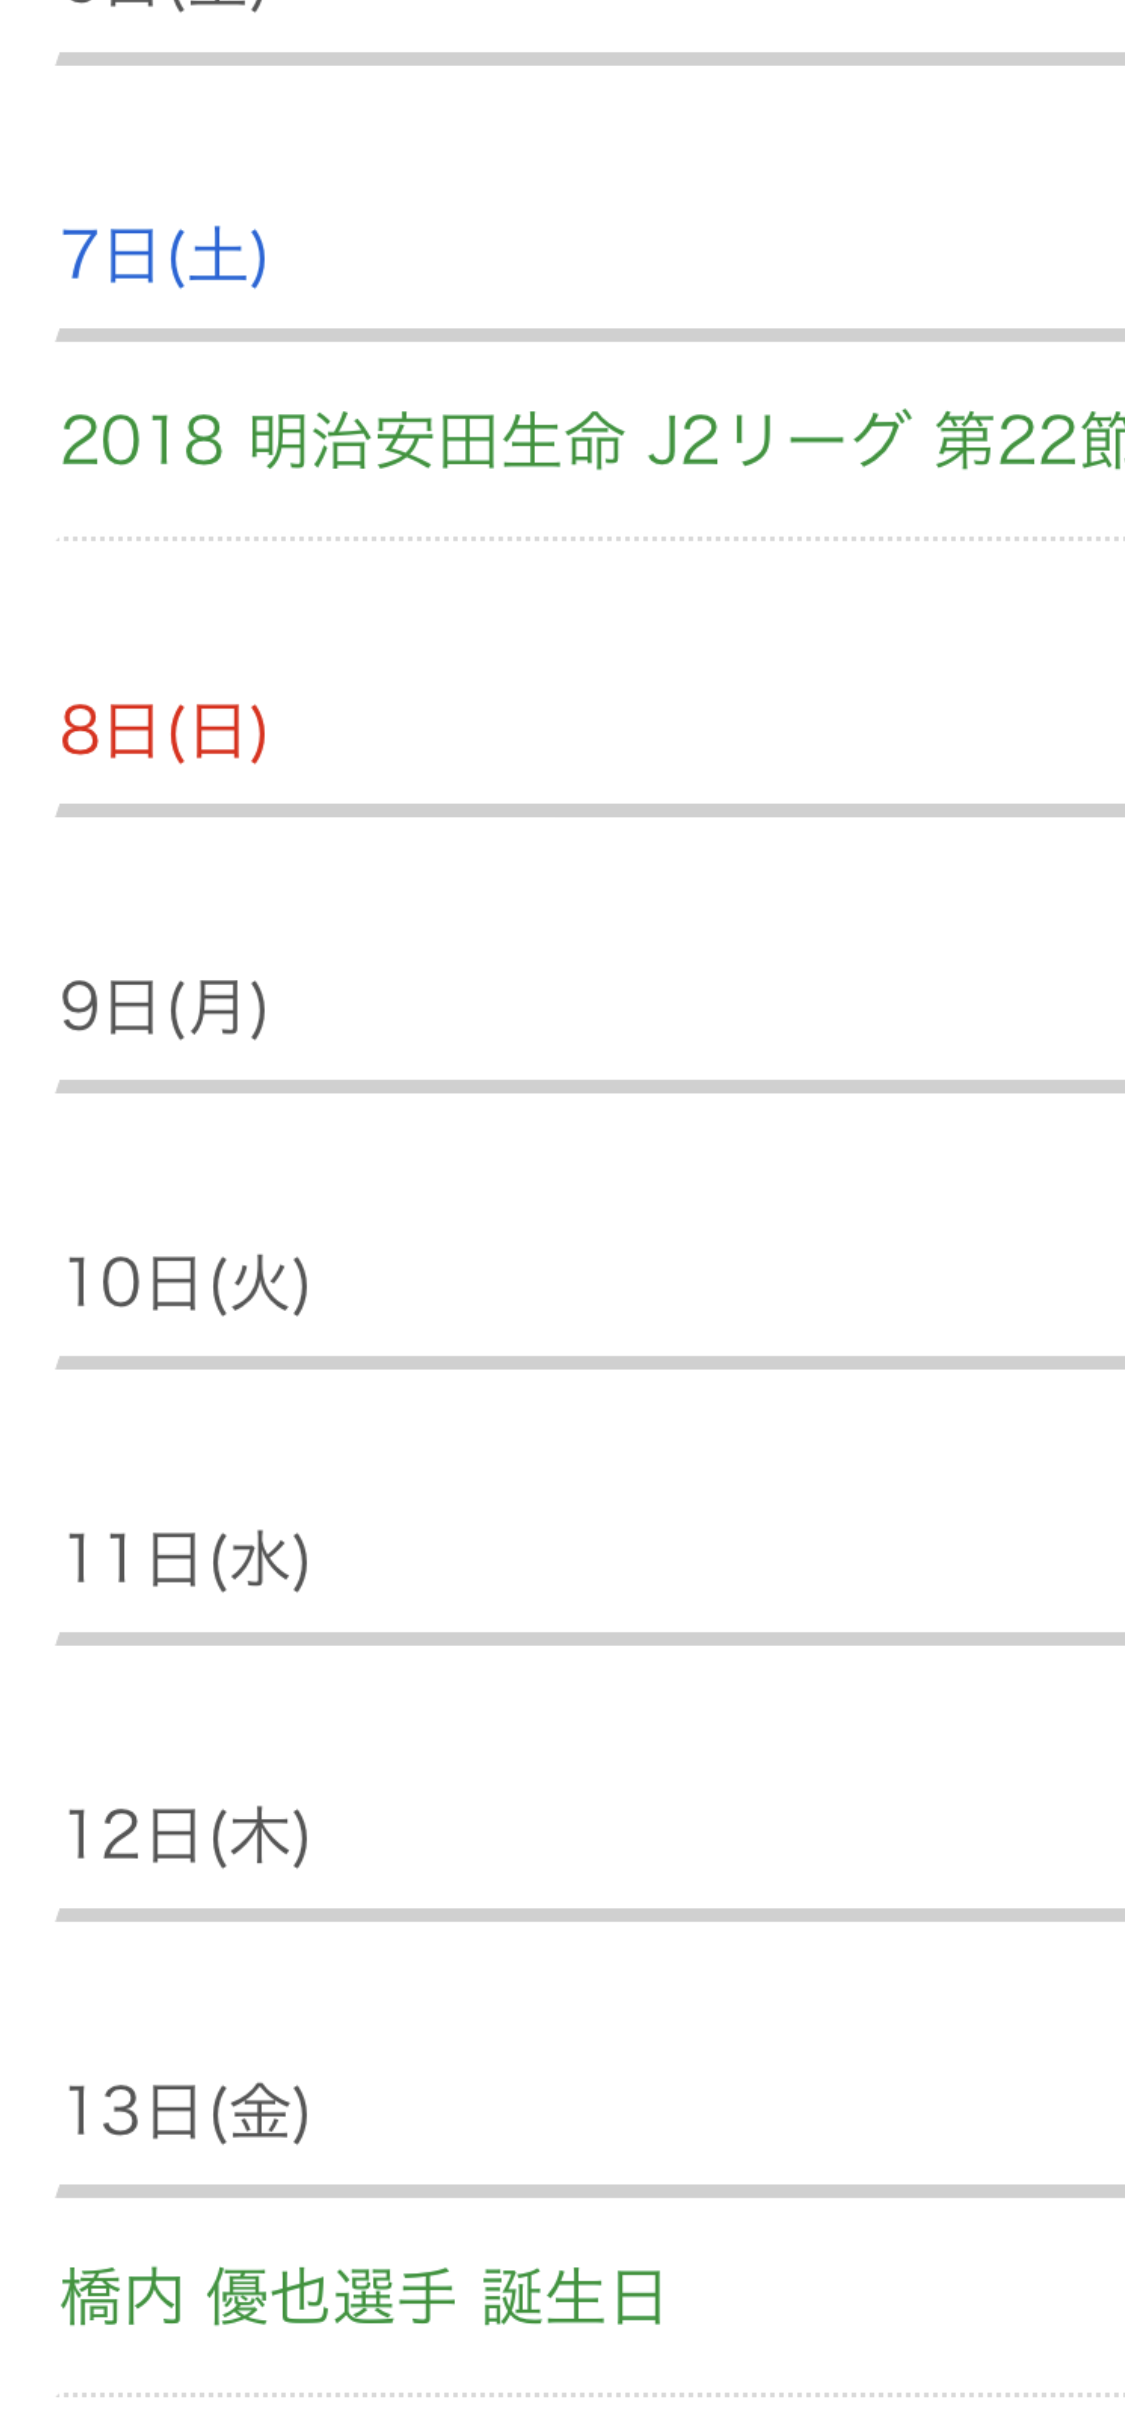Open the 橋内 優也選手 誕生日 event
Screen dimensions: 1125x2436
point(363,2297)
